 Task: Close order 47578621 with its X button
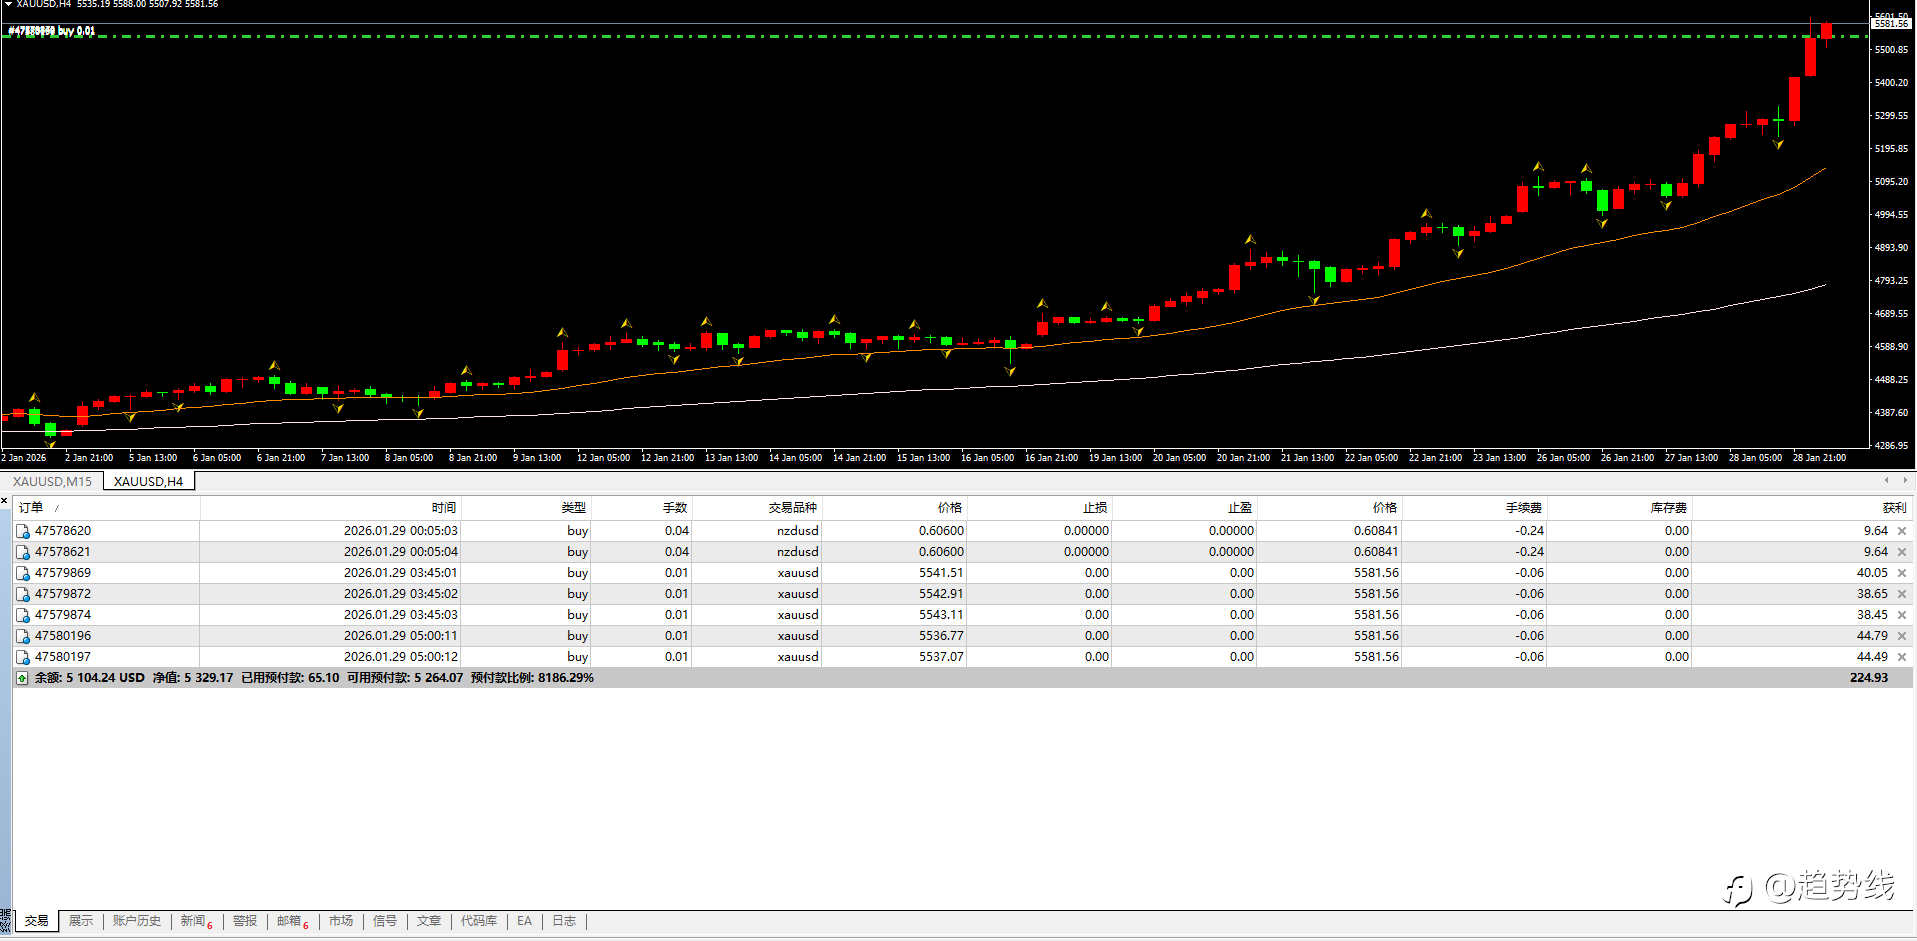(1902, 552)
